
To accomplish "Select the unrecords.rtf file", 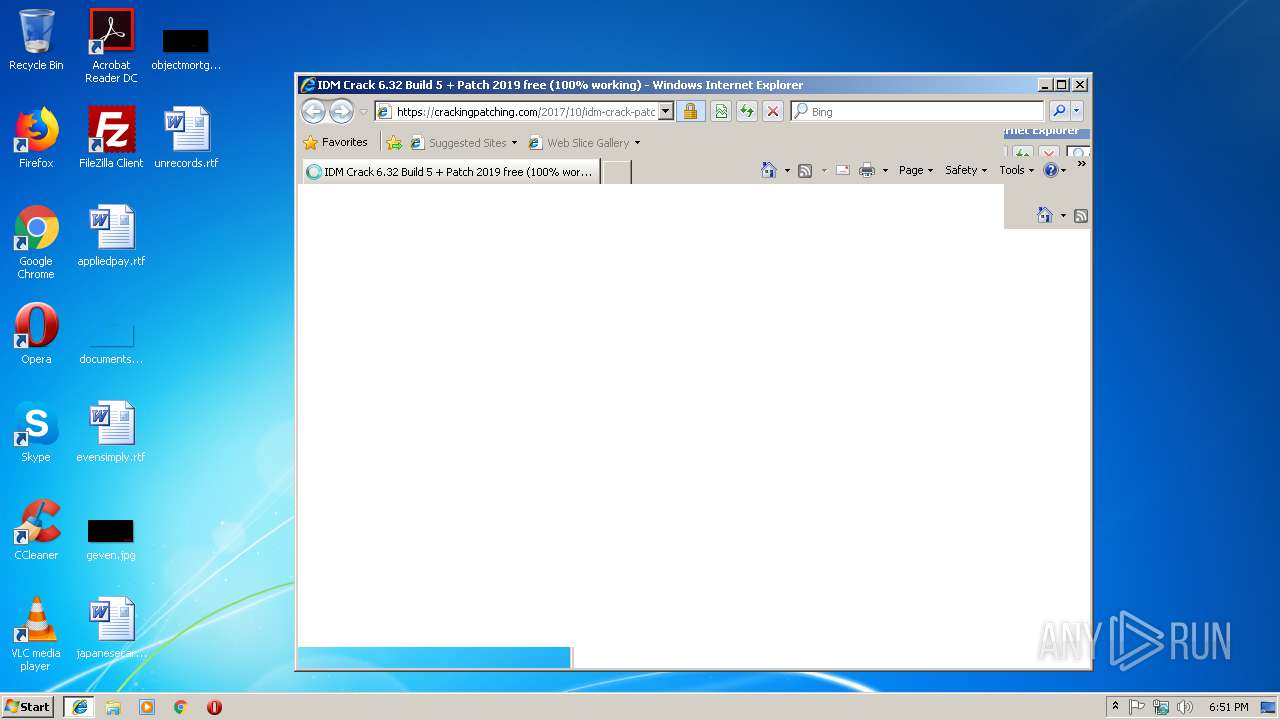I will click(x=186, y=138).
